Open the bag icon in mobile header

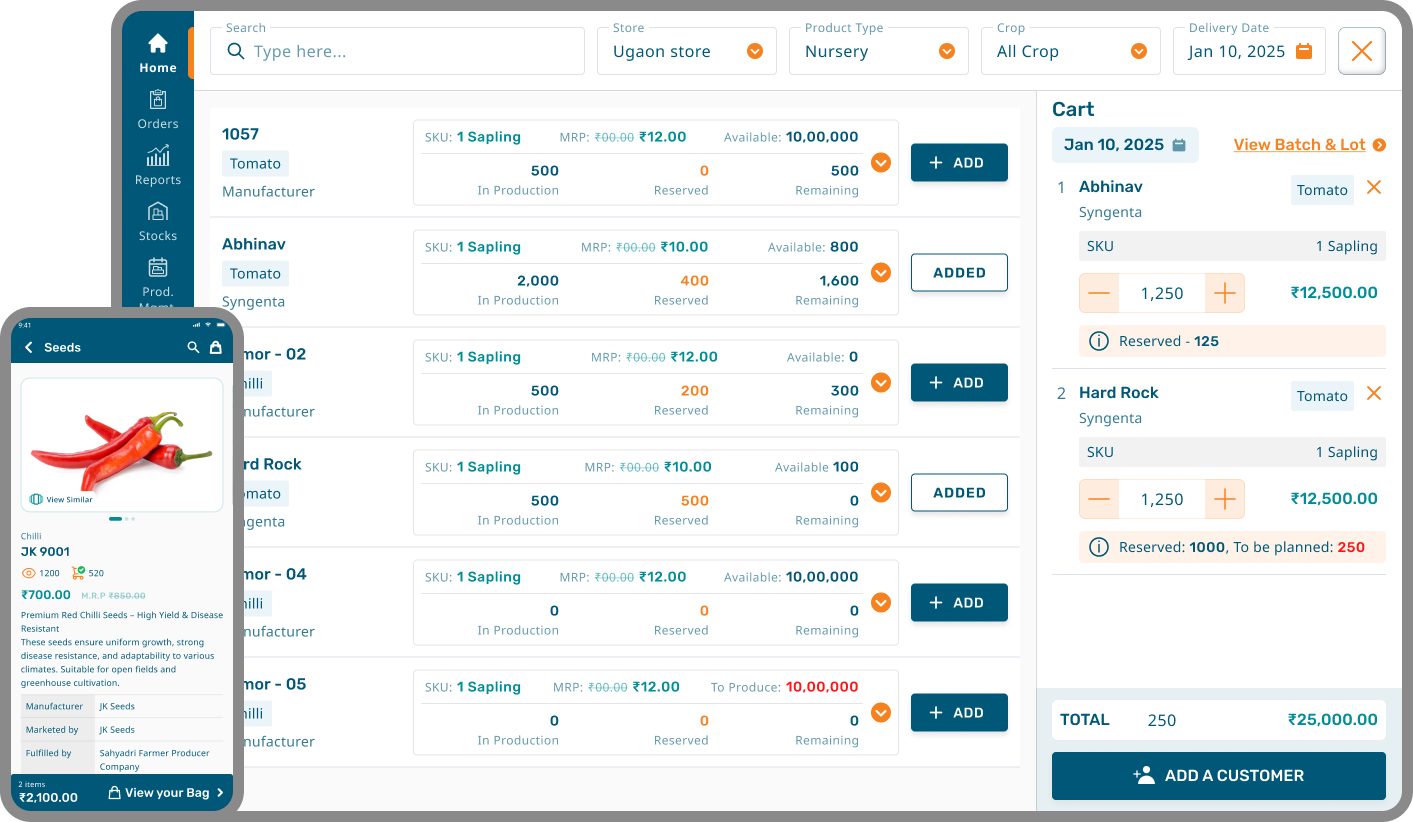(215, 347)
